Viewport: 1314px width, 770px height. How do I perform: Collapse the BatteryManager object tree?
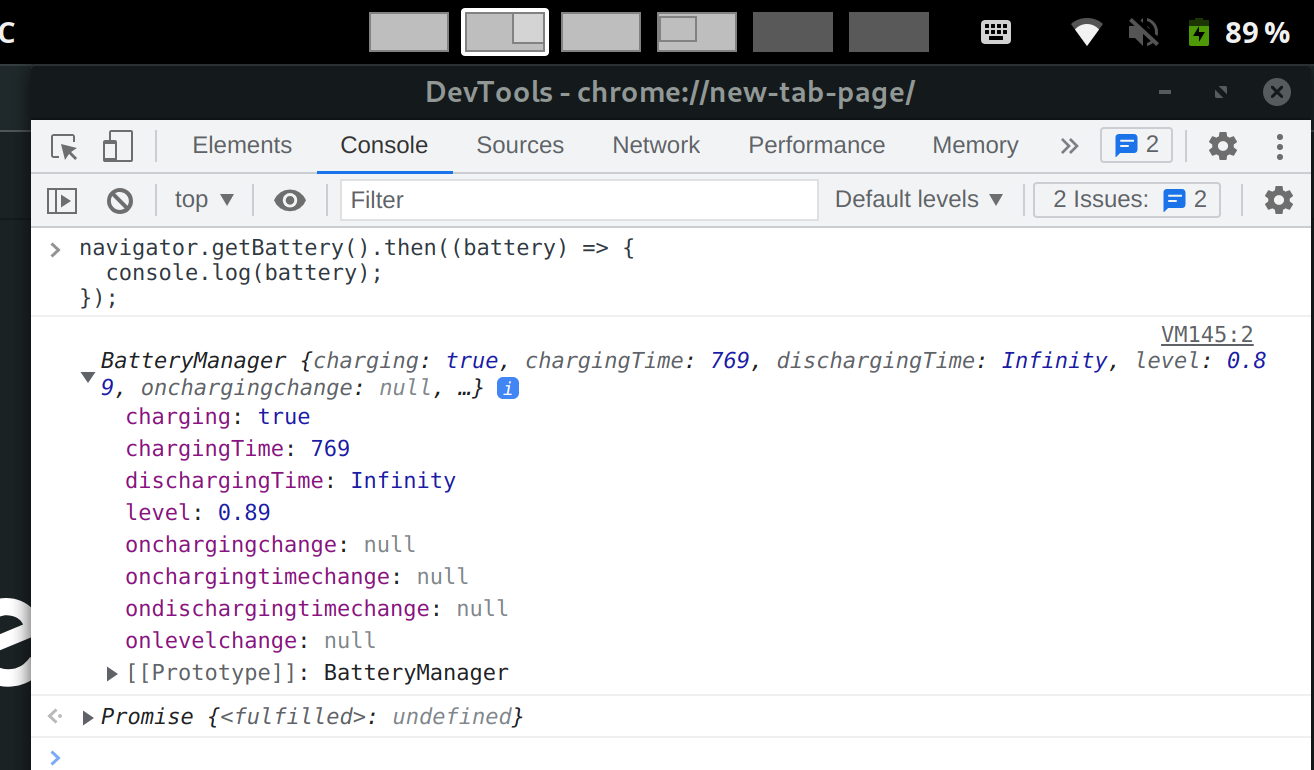(88, 377)
